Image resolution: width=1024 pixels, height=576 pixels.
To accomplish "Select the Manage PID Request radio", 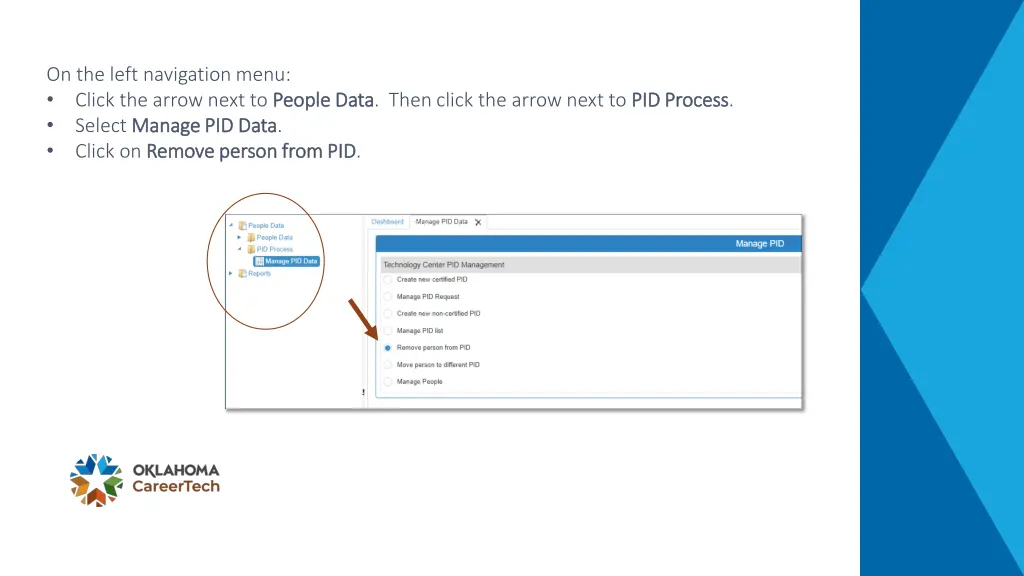I will click(387, 296).
